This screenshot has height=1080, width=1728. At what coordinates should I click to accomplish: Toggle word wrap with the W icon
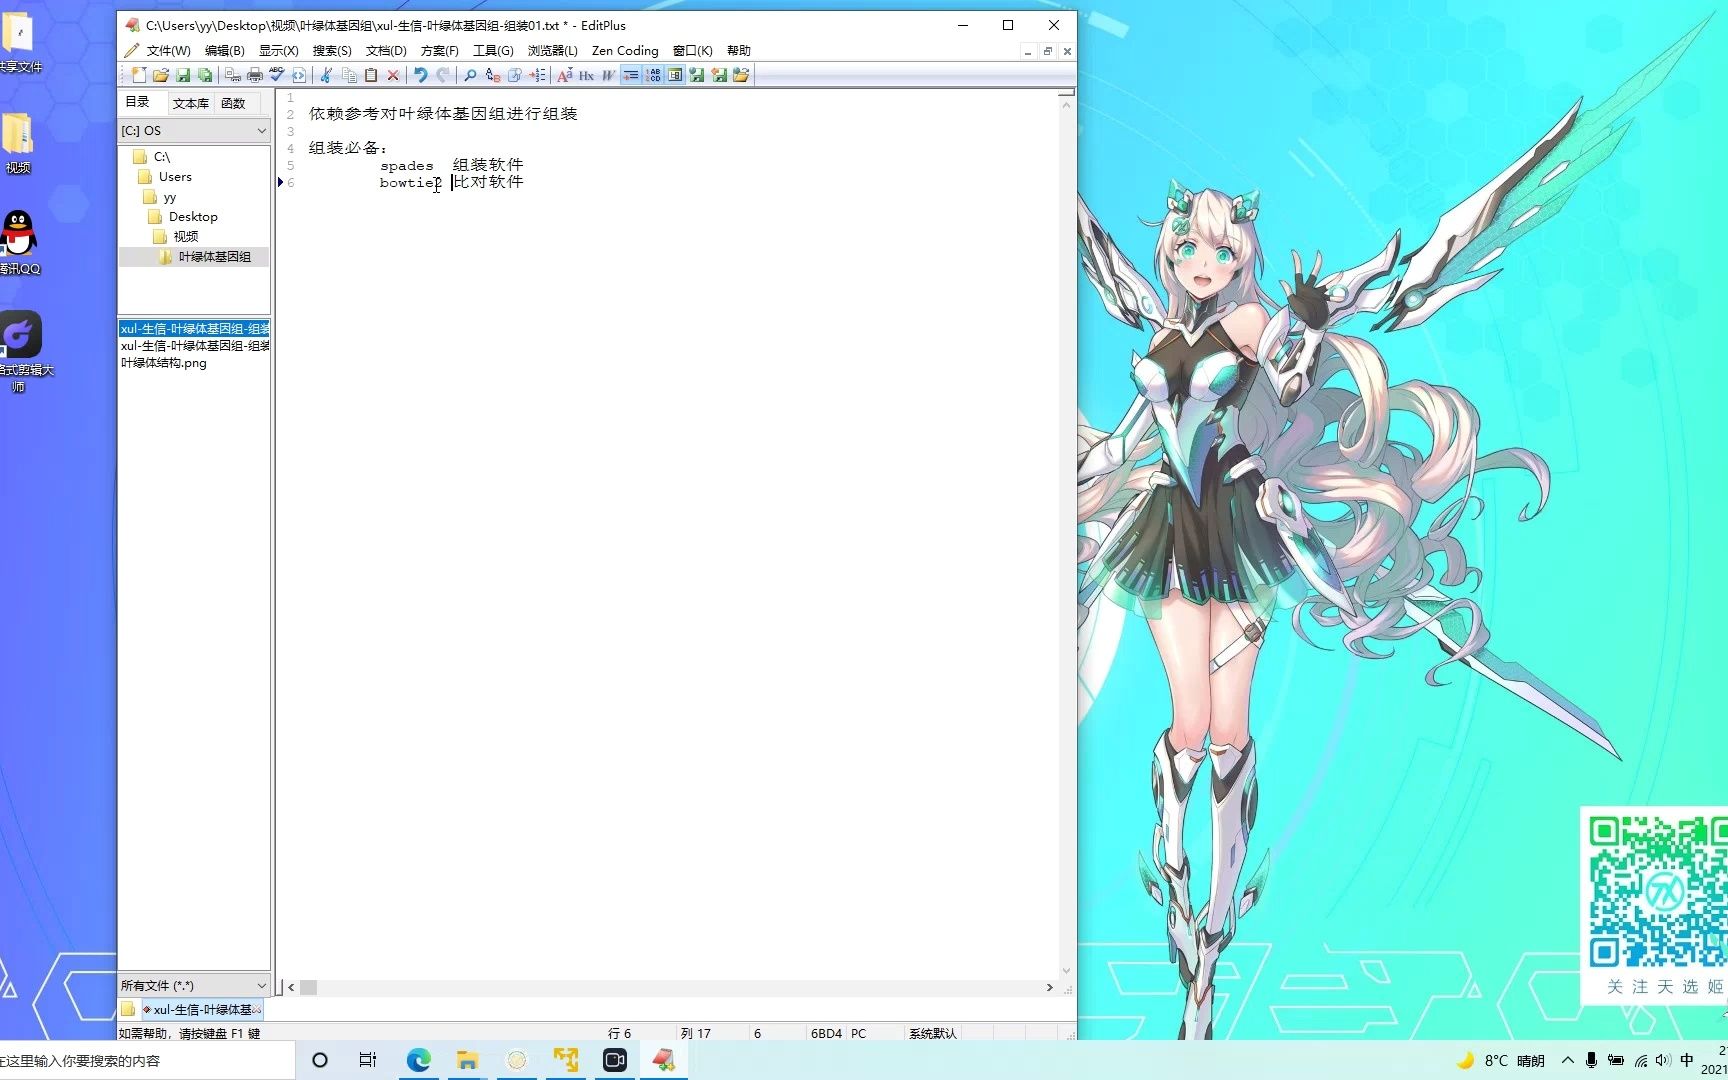tap(609, 75)
